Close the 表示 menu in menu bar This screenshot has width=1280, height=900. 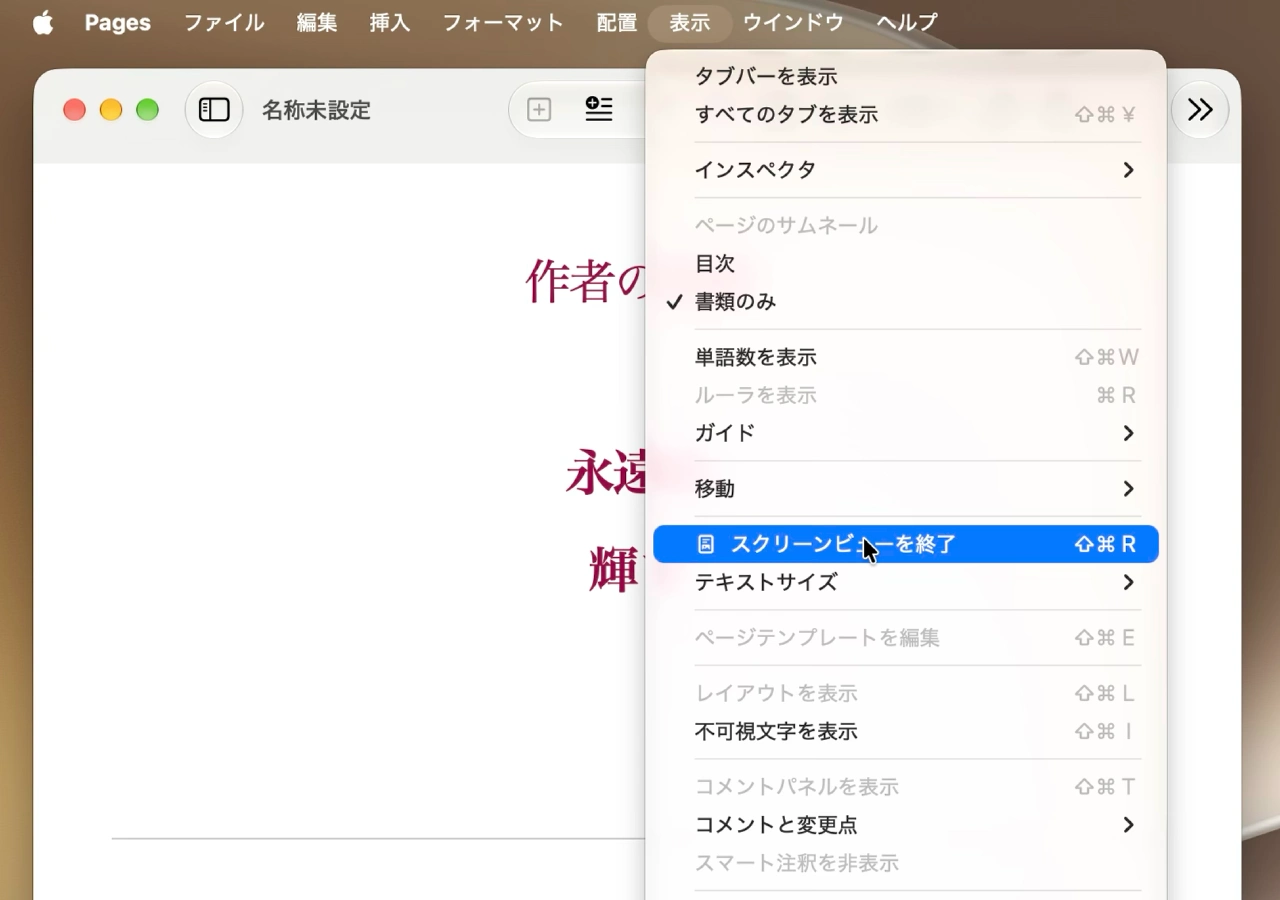point(690,22)
